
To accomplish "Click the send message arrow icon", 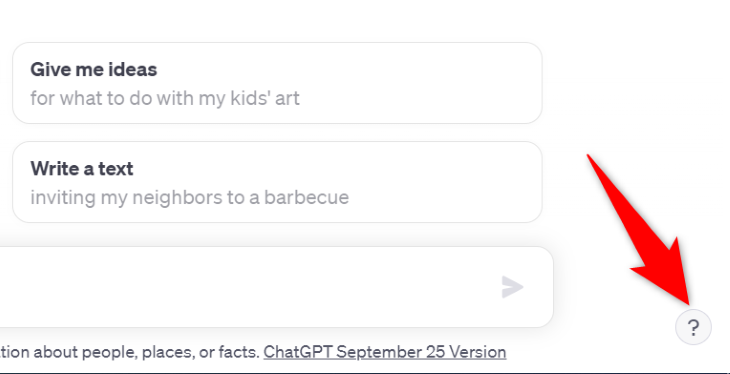I will pos(513,287).
